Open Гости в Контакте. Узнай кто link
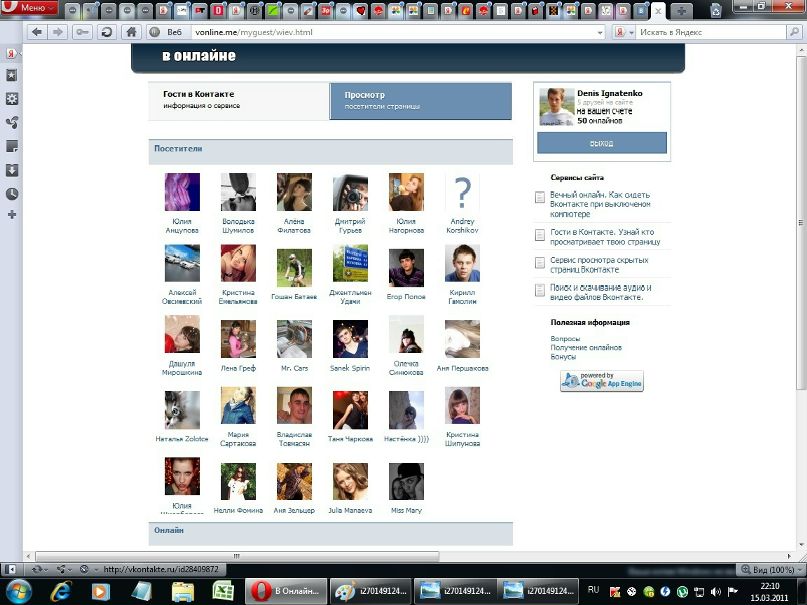The height and width of the screenshot is (605, 807). [x=605, y=237]
